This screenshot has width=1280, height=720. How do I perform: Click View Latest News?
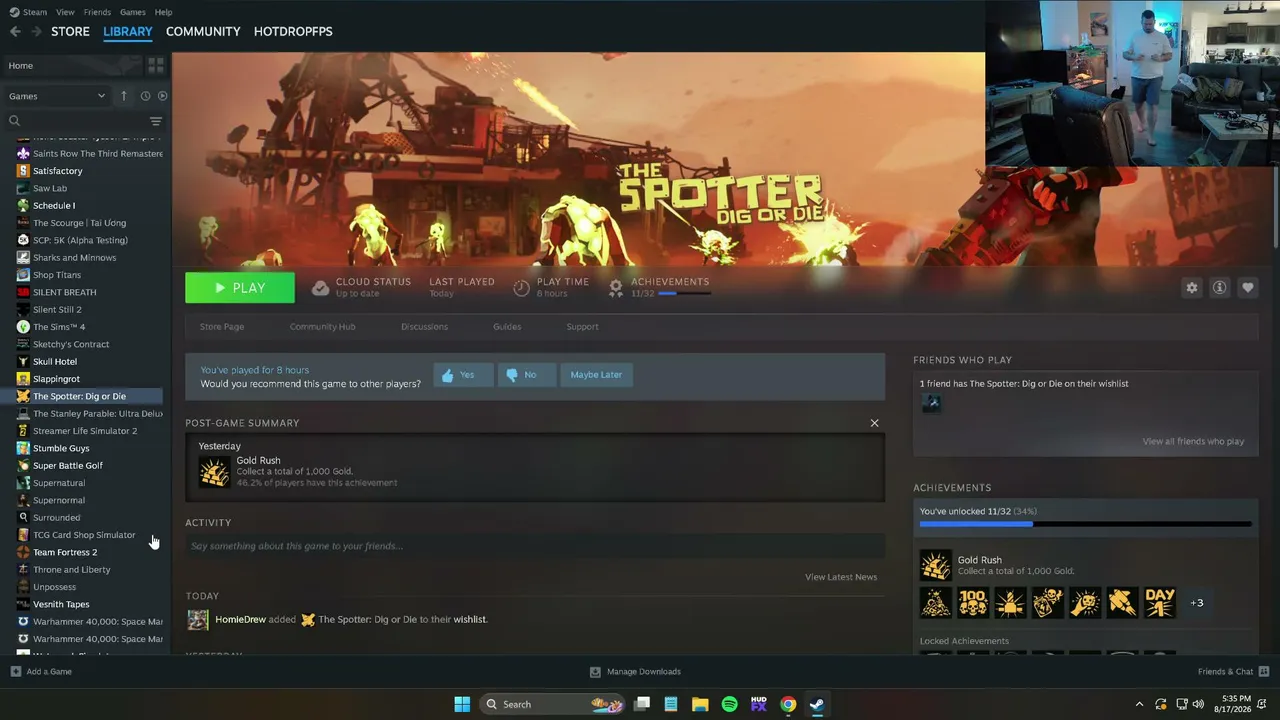point(841,577)
